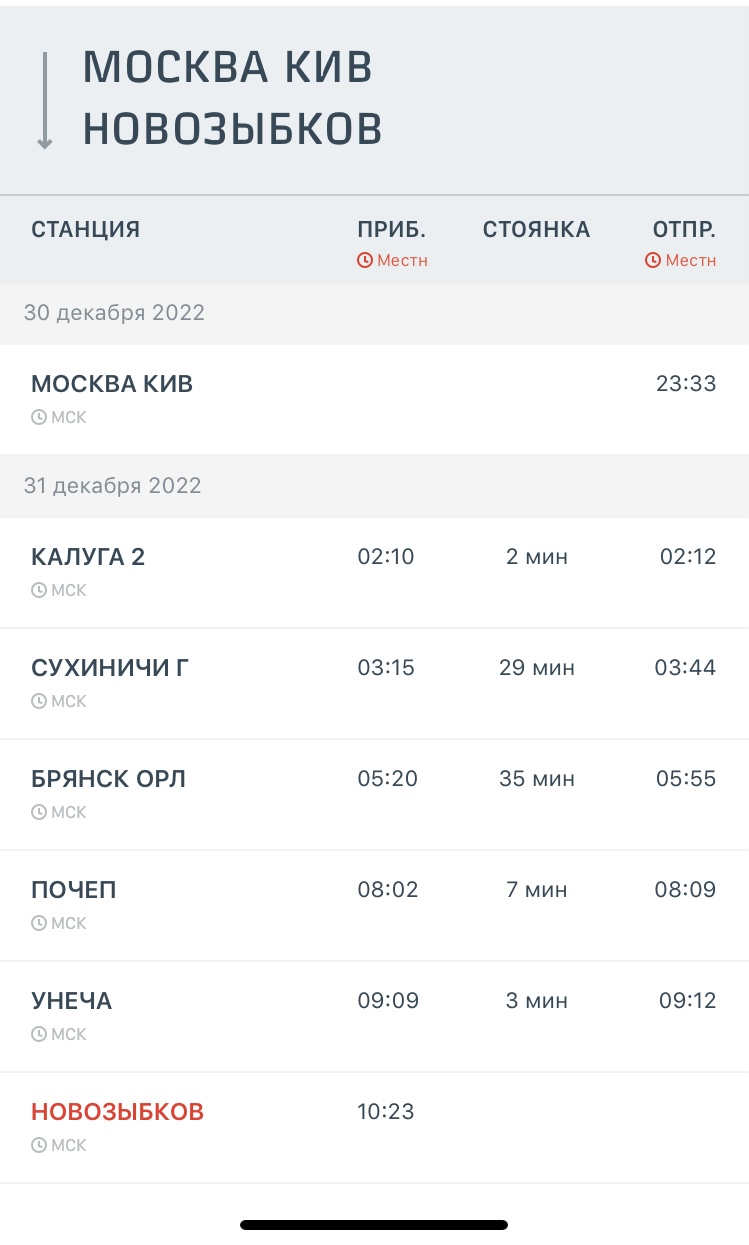Viewport: 749px width, 1245px height.
Task: Tap the 29 мин stop duration at Сухиничи
Action: click(536, 667)
